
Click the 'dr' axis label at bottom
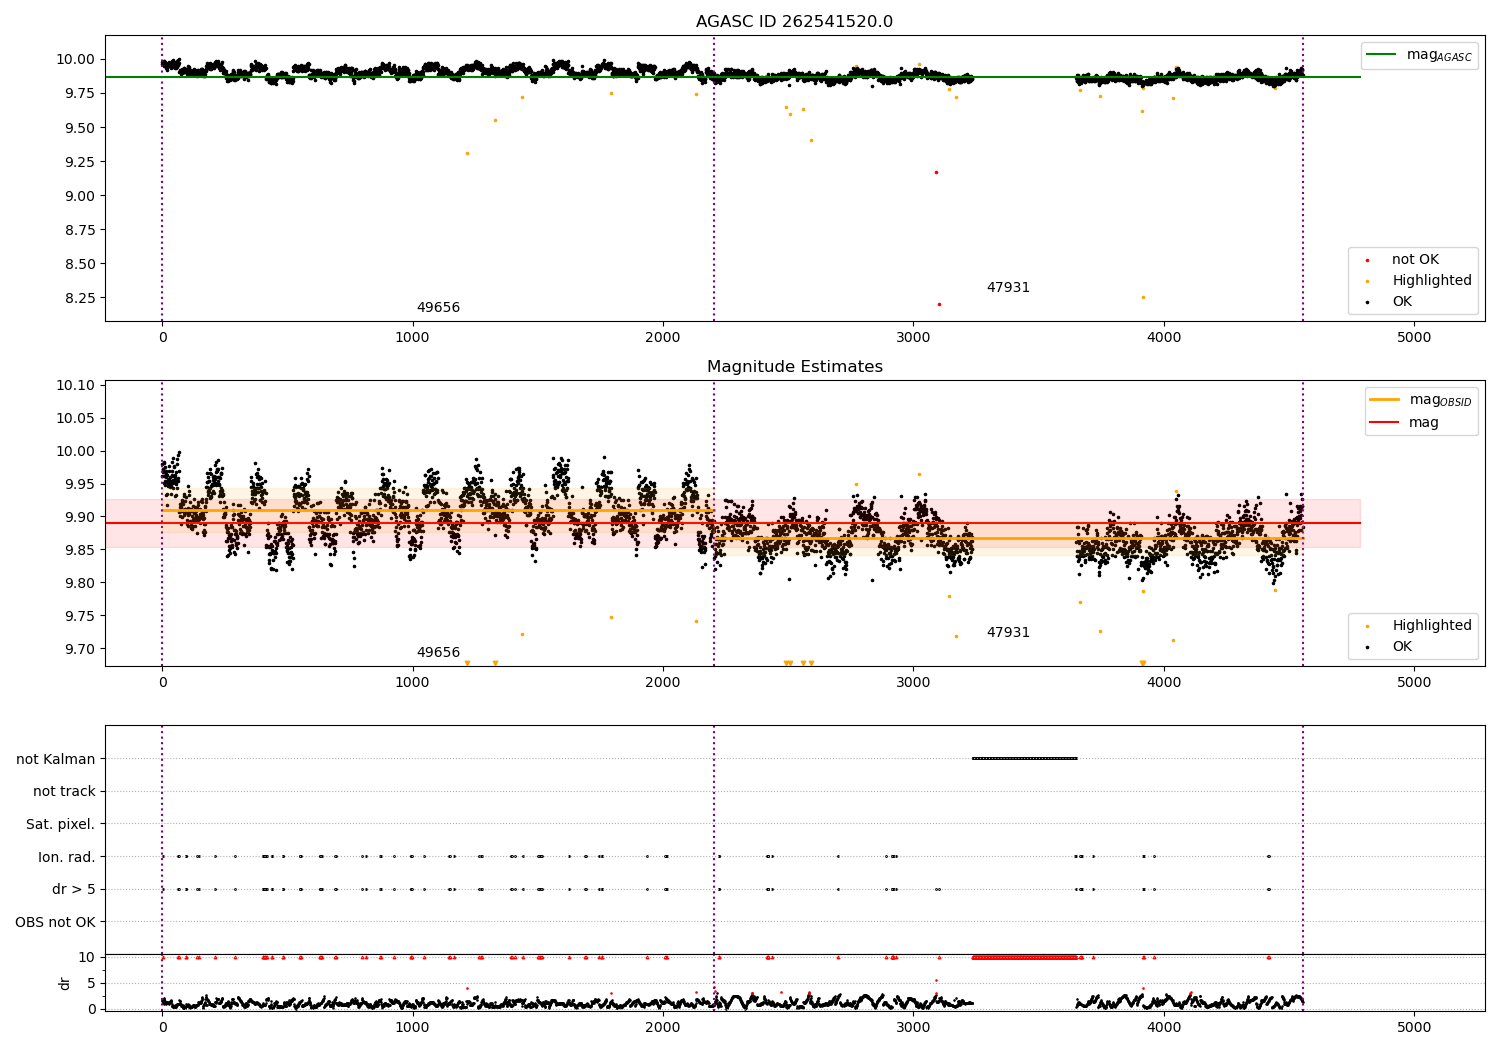[x=65, y=983]
